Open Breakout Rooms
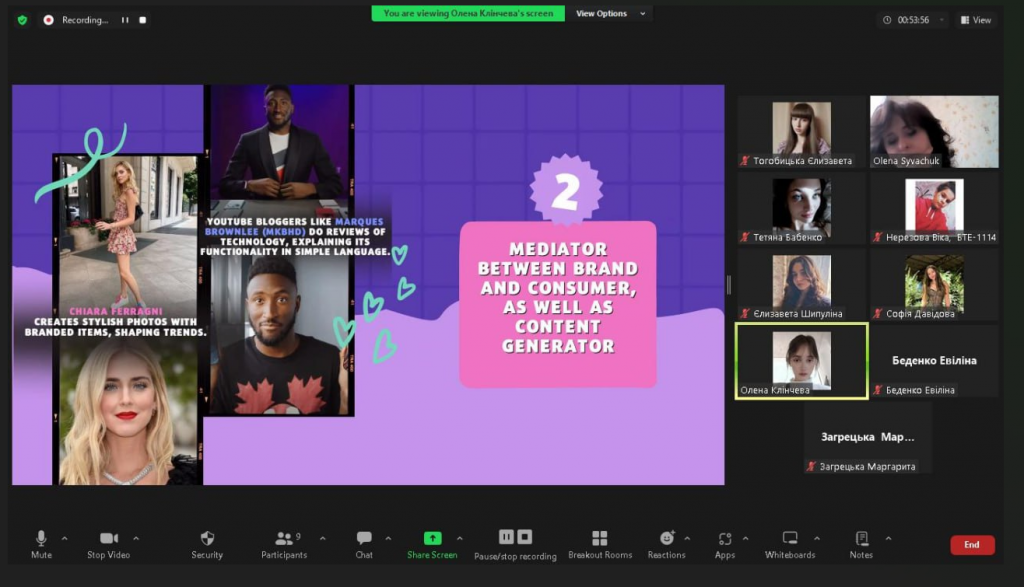This screenshot has height=587, width=1024. point(600,543)
